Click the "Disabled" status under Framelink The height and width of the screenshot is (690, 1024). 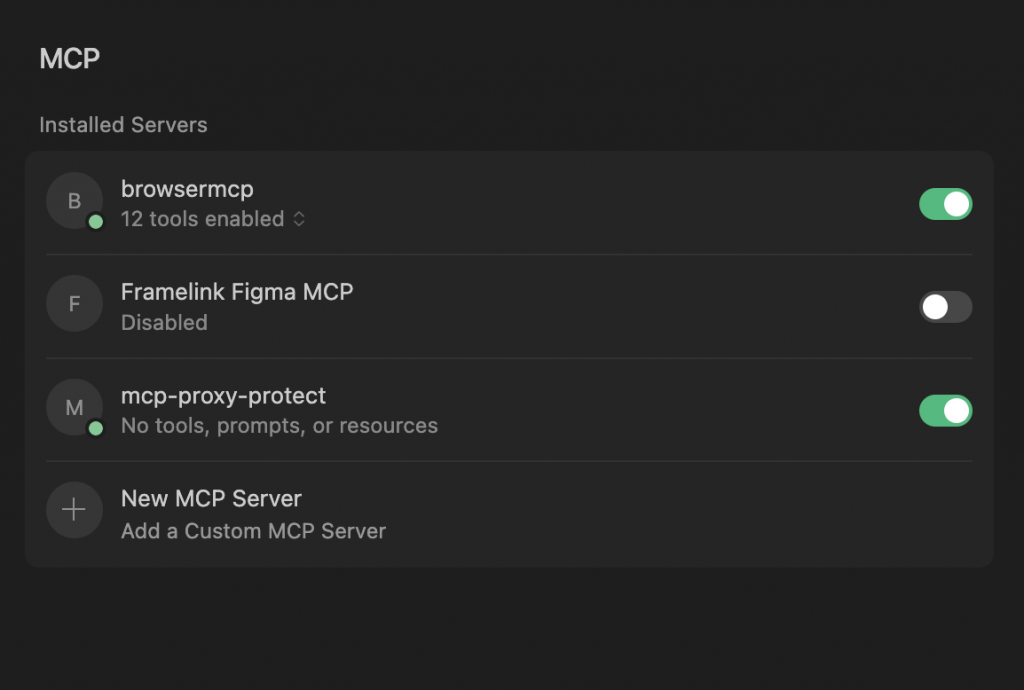[164, 323]
